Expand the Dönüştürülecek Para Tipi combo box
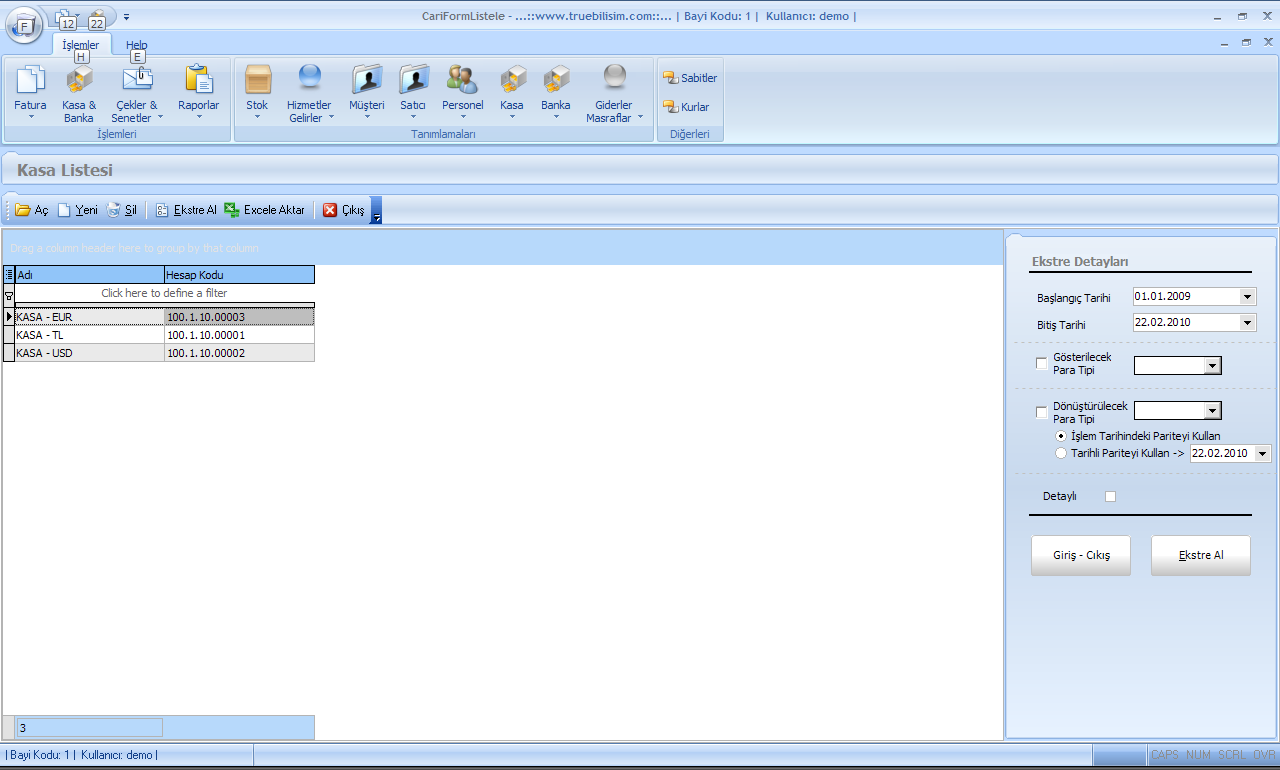 [1212, 411]
